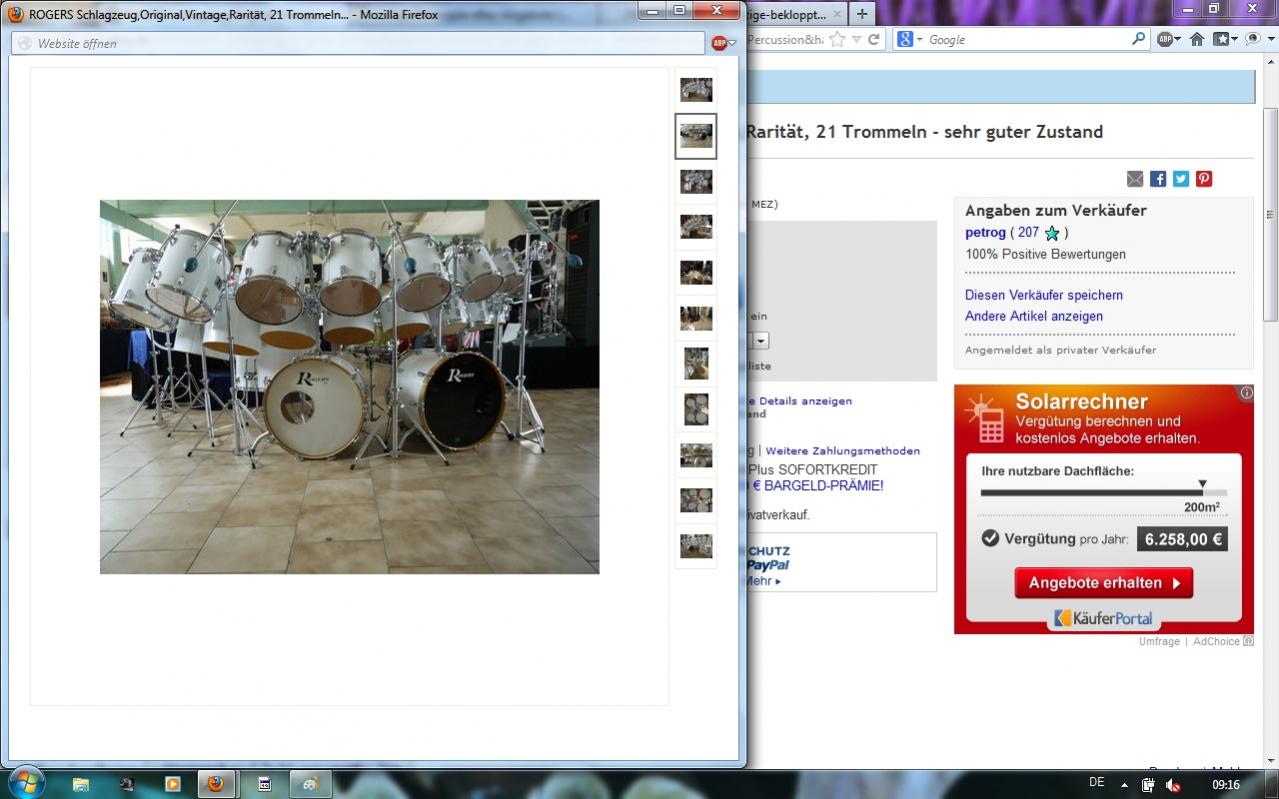Click the large drum kit photo in the popup
1279x799 pixels.
(349, 386)
